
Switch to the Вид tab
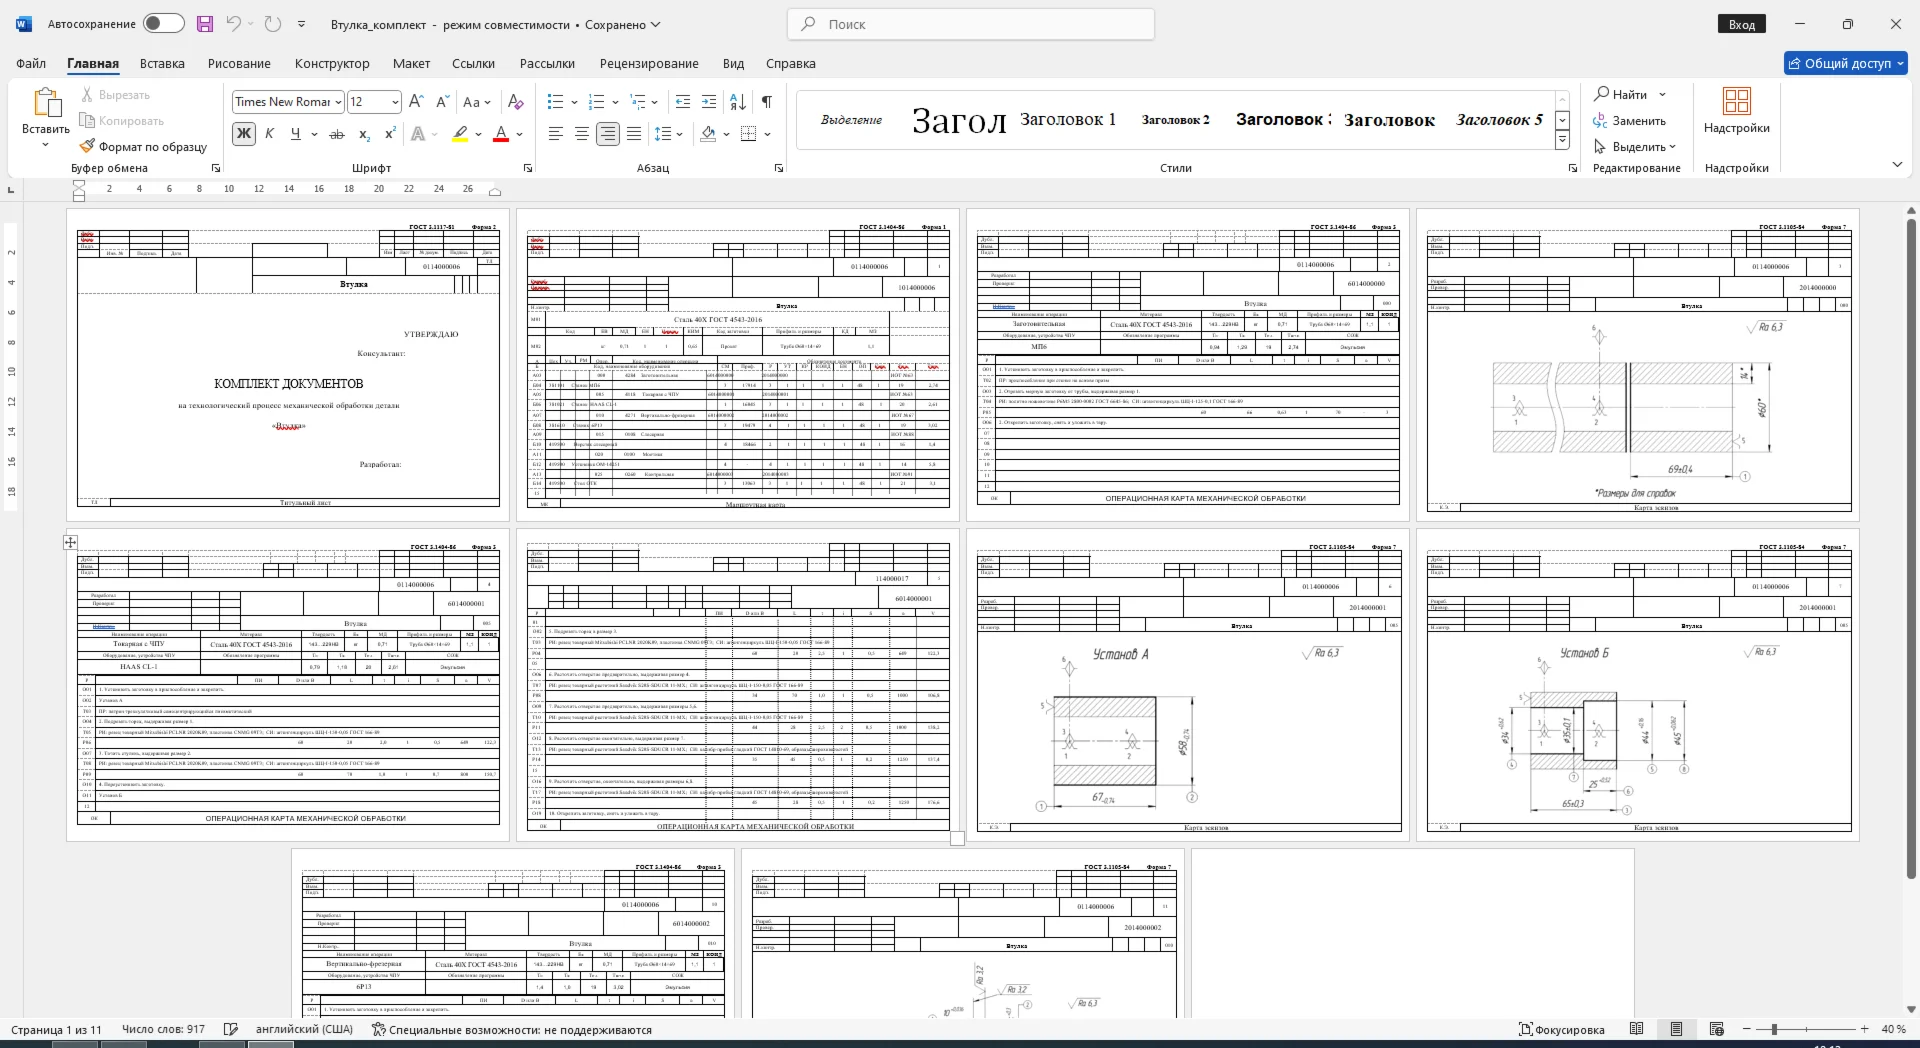733,63
